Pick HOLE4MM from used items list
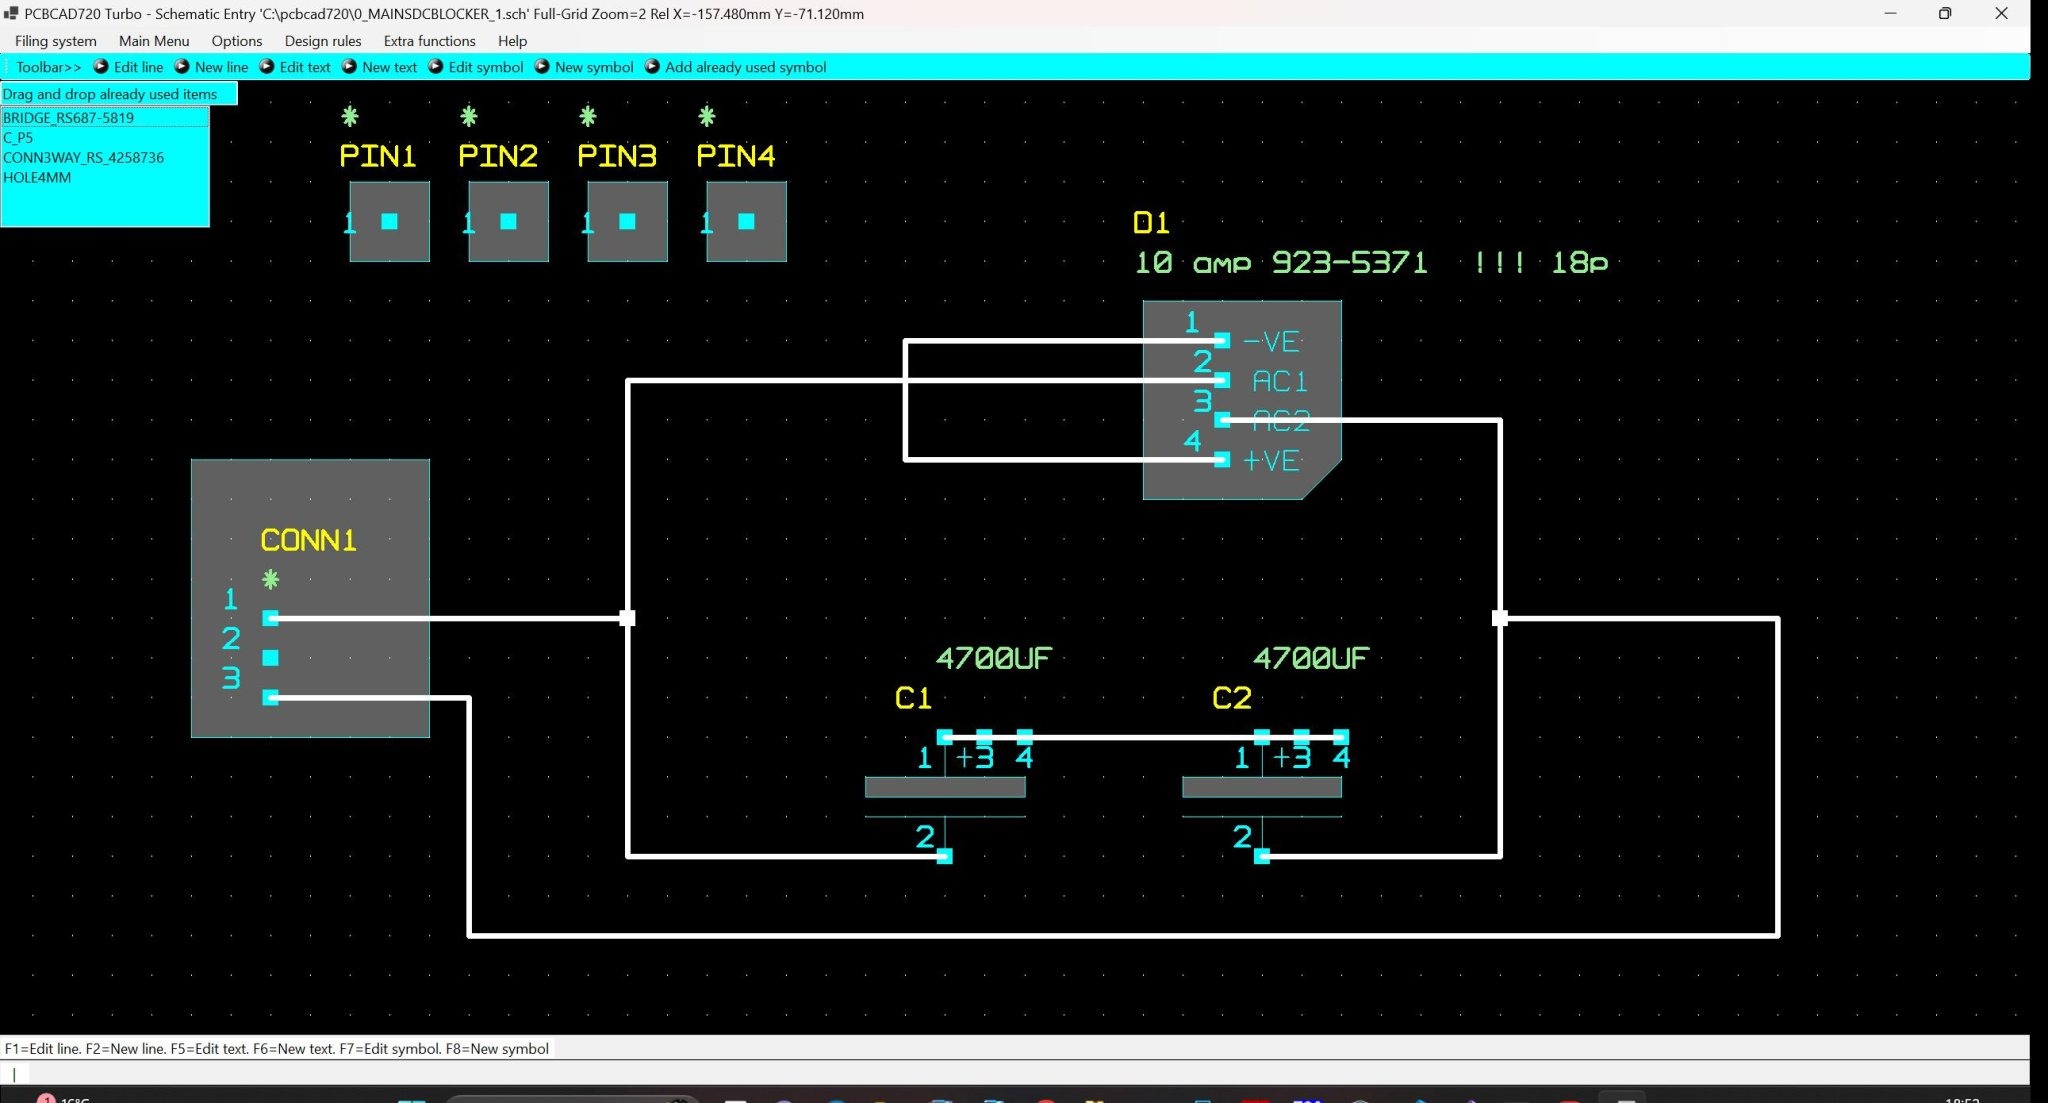Screen dimensions: 2048x1103 104,178
